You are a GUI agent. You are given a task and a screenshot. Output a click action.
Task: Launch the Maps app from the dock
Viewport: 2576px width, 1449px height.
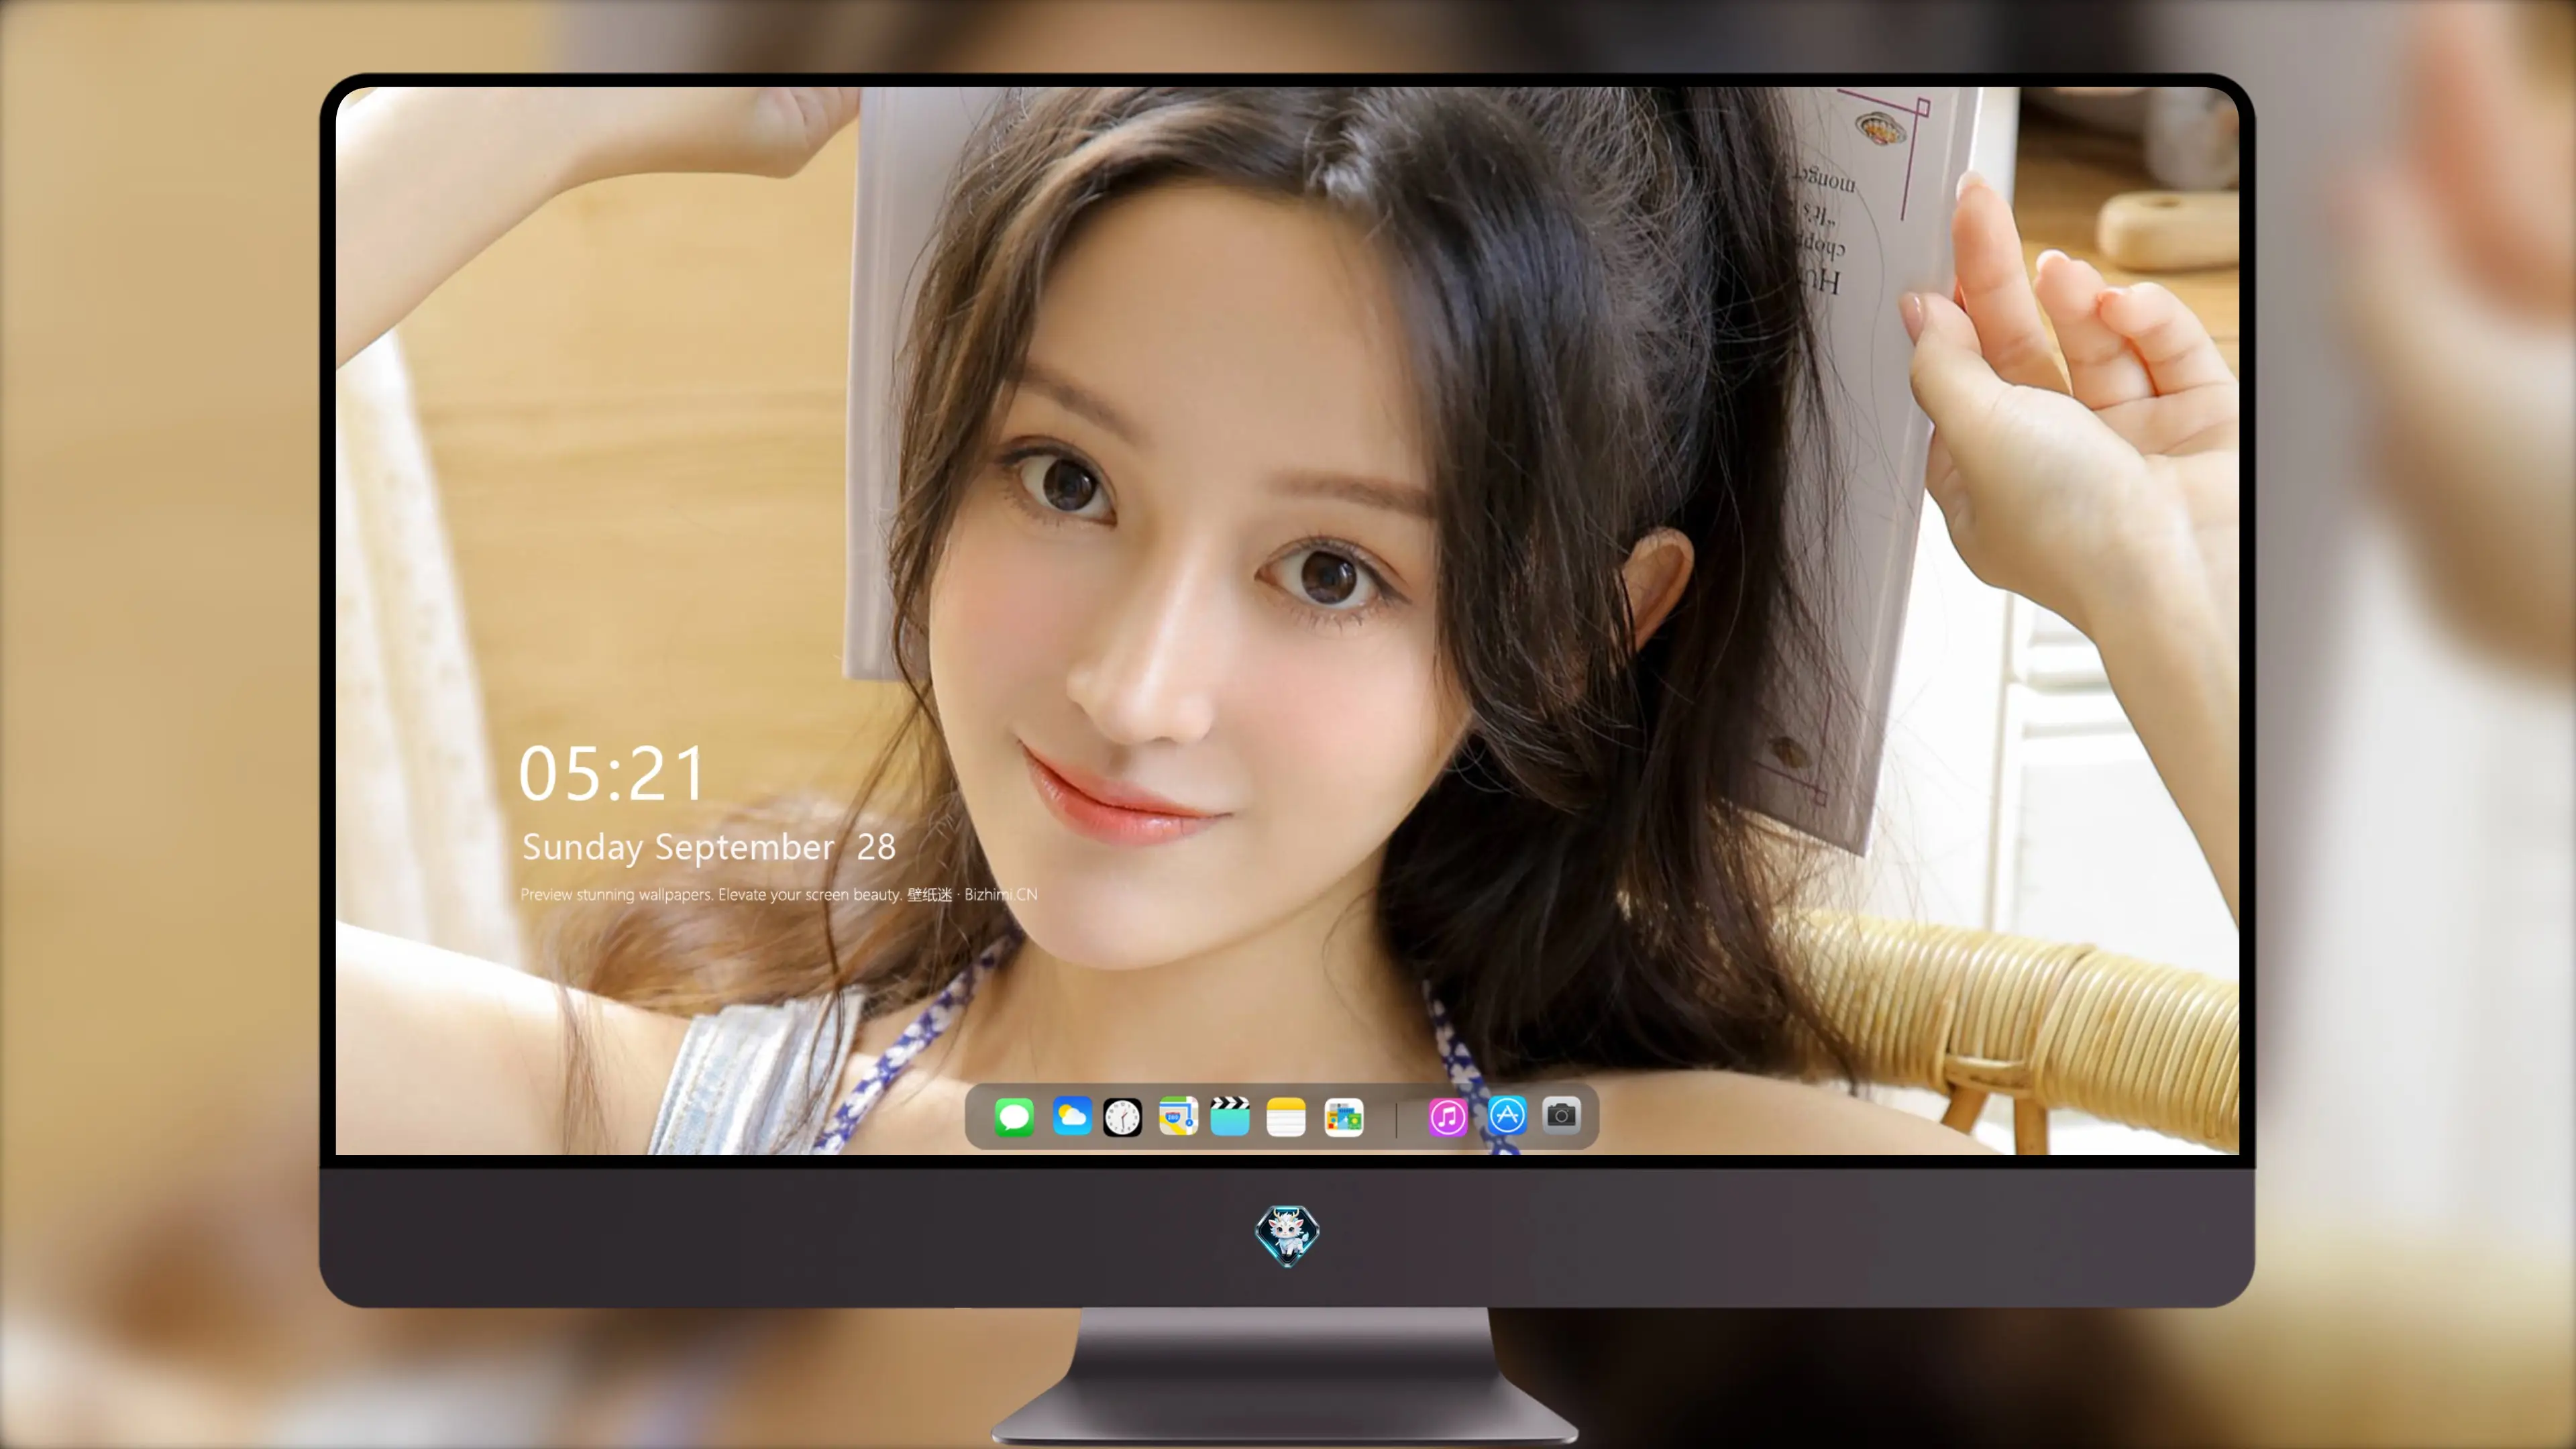[1178, 1116]
